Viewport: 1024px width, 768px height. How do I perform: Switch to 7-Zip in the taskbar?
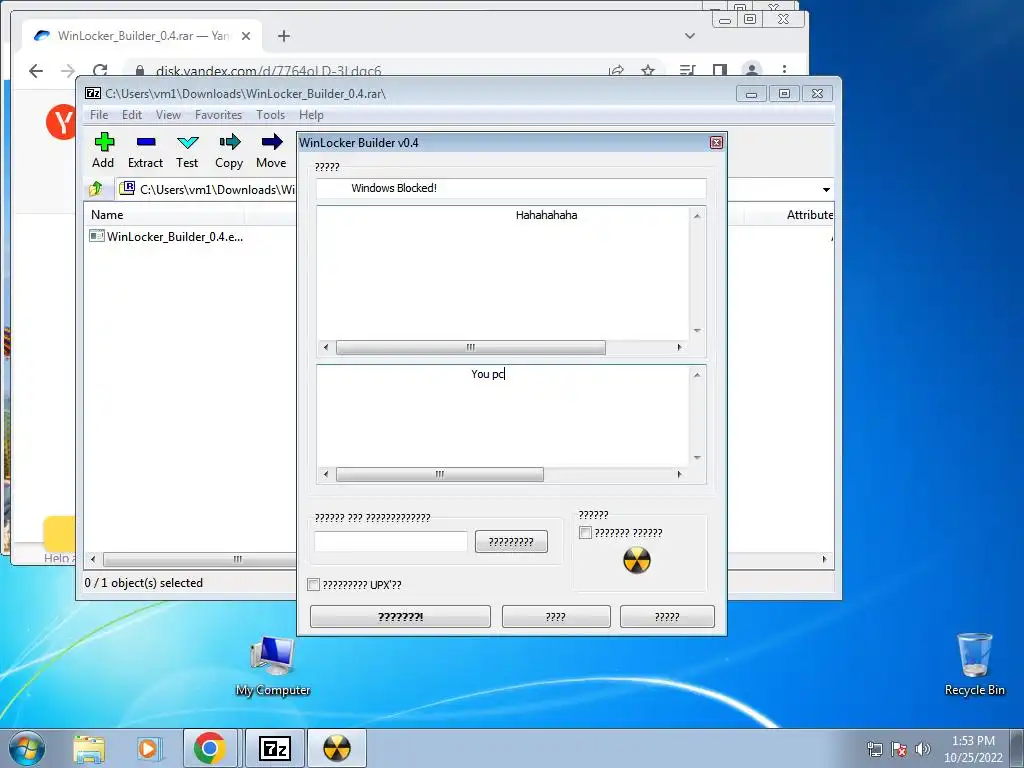click(274, 748)
